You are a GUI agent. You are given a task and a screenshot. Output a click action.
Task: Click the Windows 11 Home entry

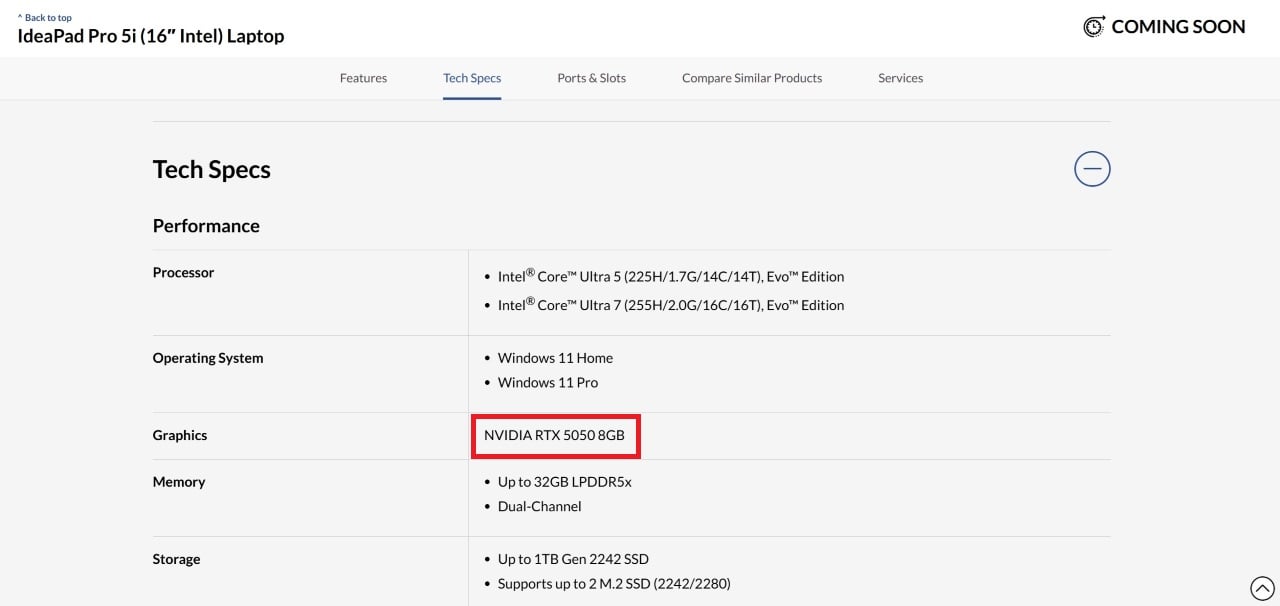[x=555, y=358]
